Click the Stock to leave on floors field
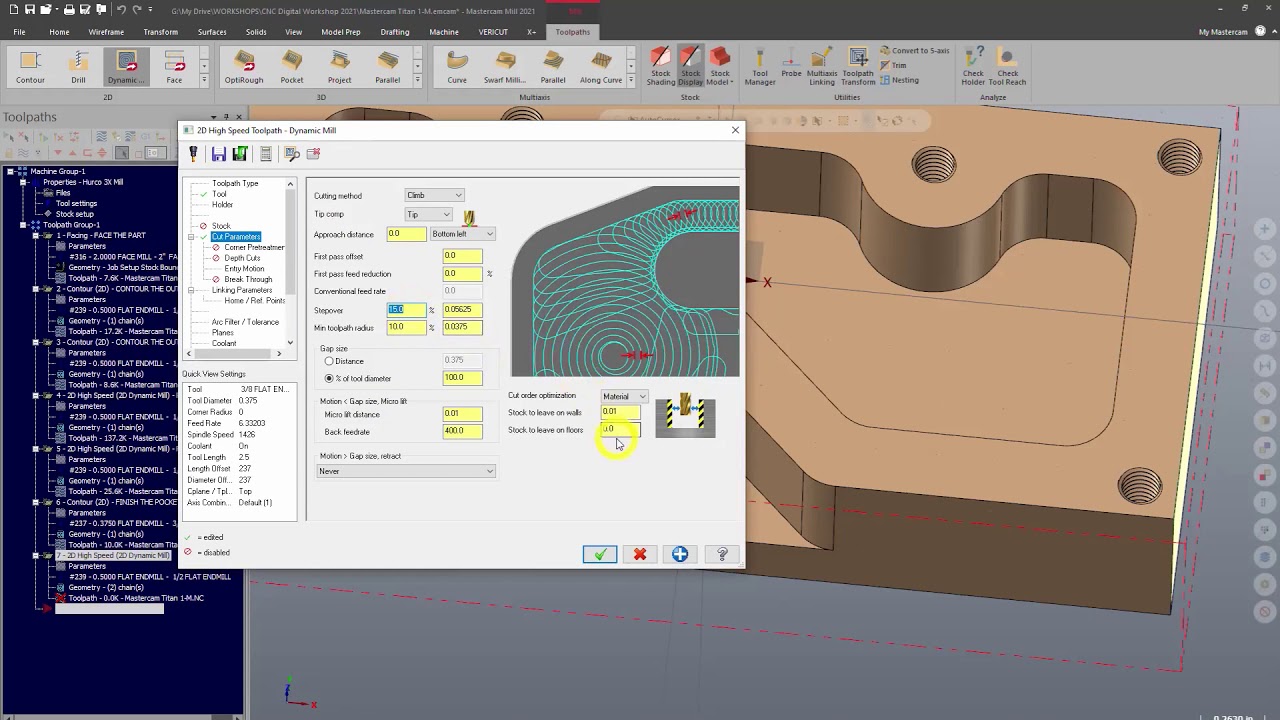Viewport: 1280px width, 720px height. point(620,430)
